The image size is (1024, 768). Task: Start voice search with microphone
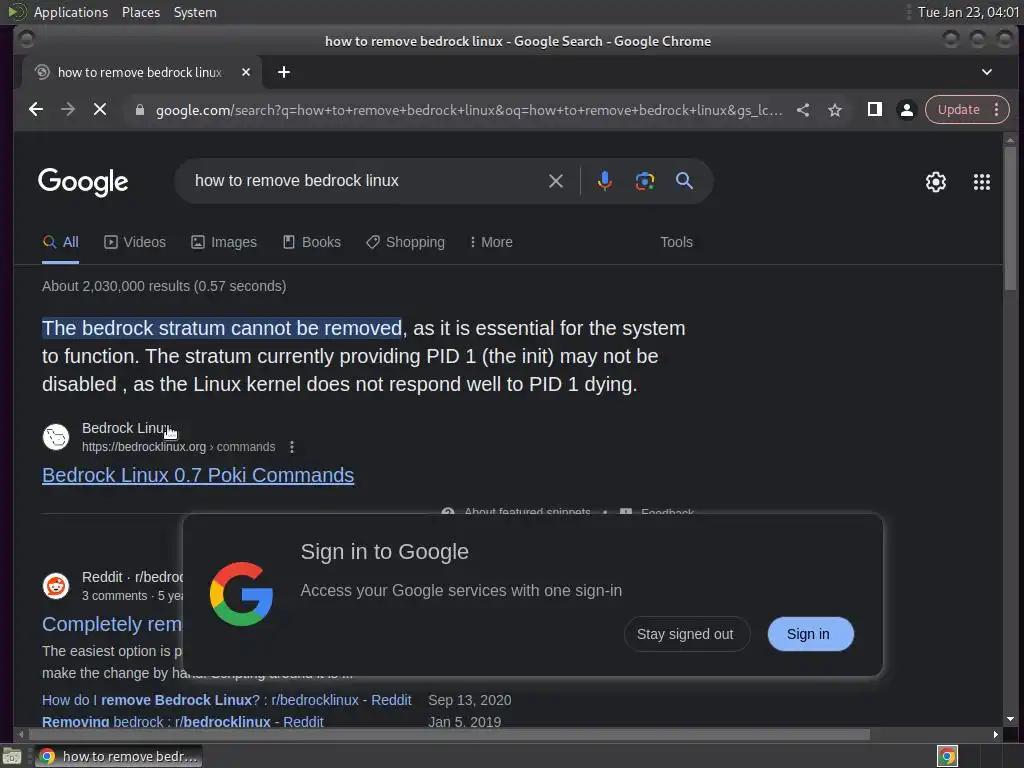[605, 181]
